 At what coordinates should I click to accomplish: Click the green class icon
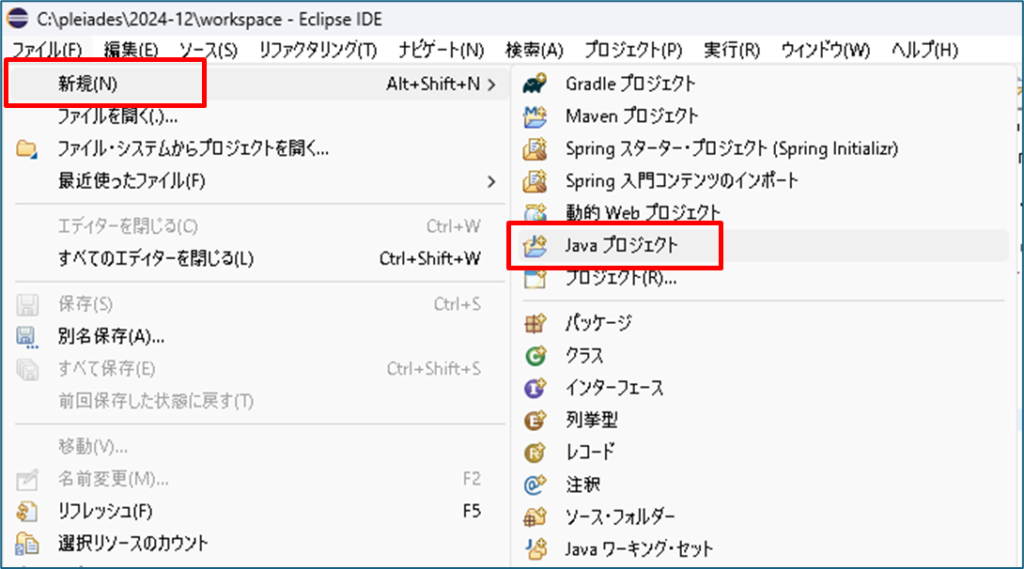click(x=537, y=355)
